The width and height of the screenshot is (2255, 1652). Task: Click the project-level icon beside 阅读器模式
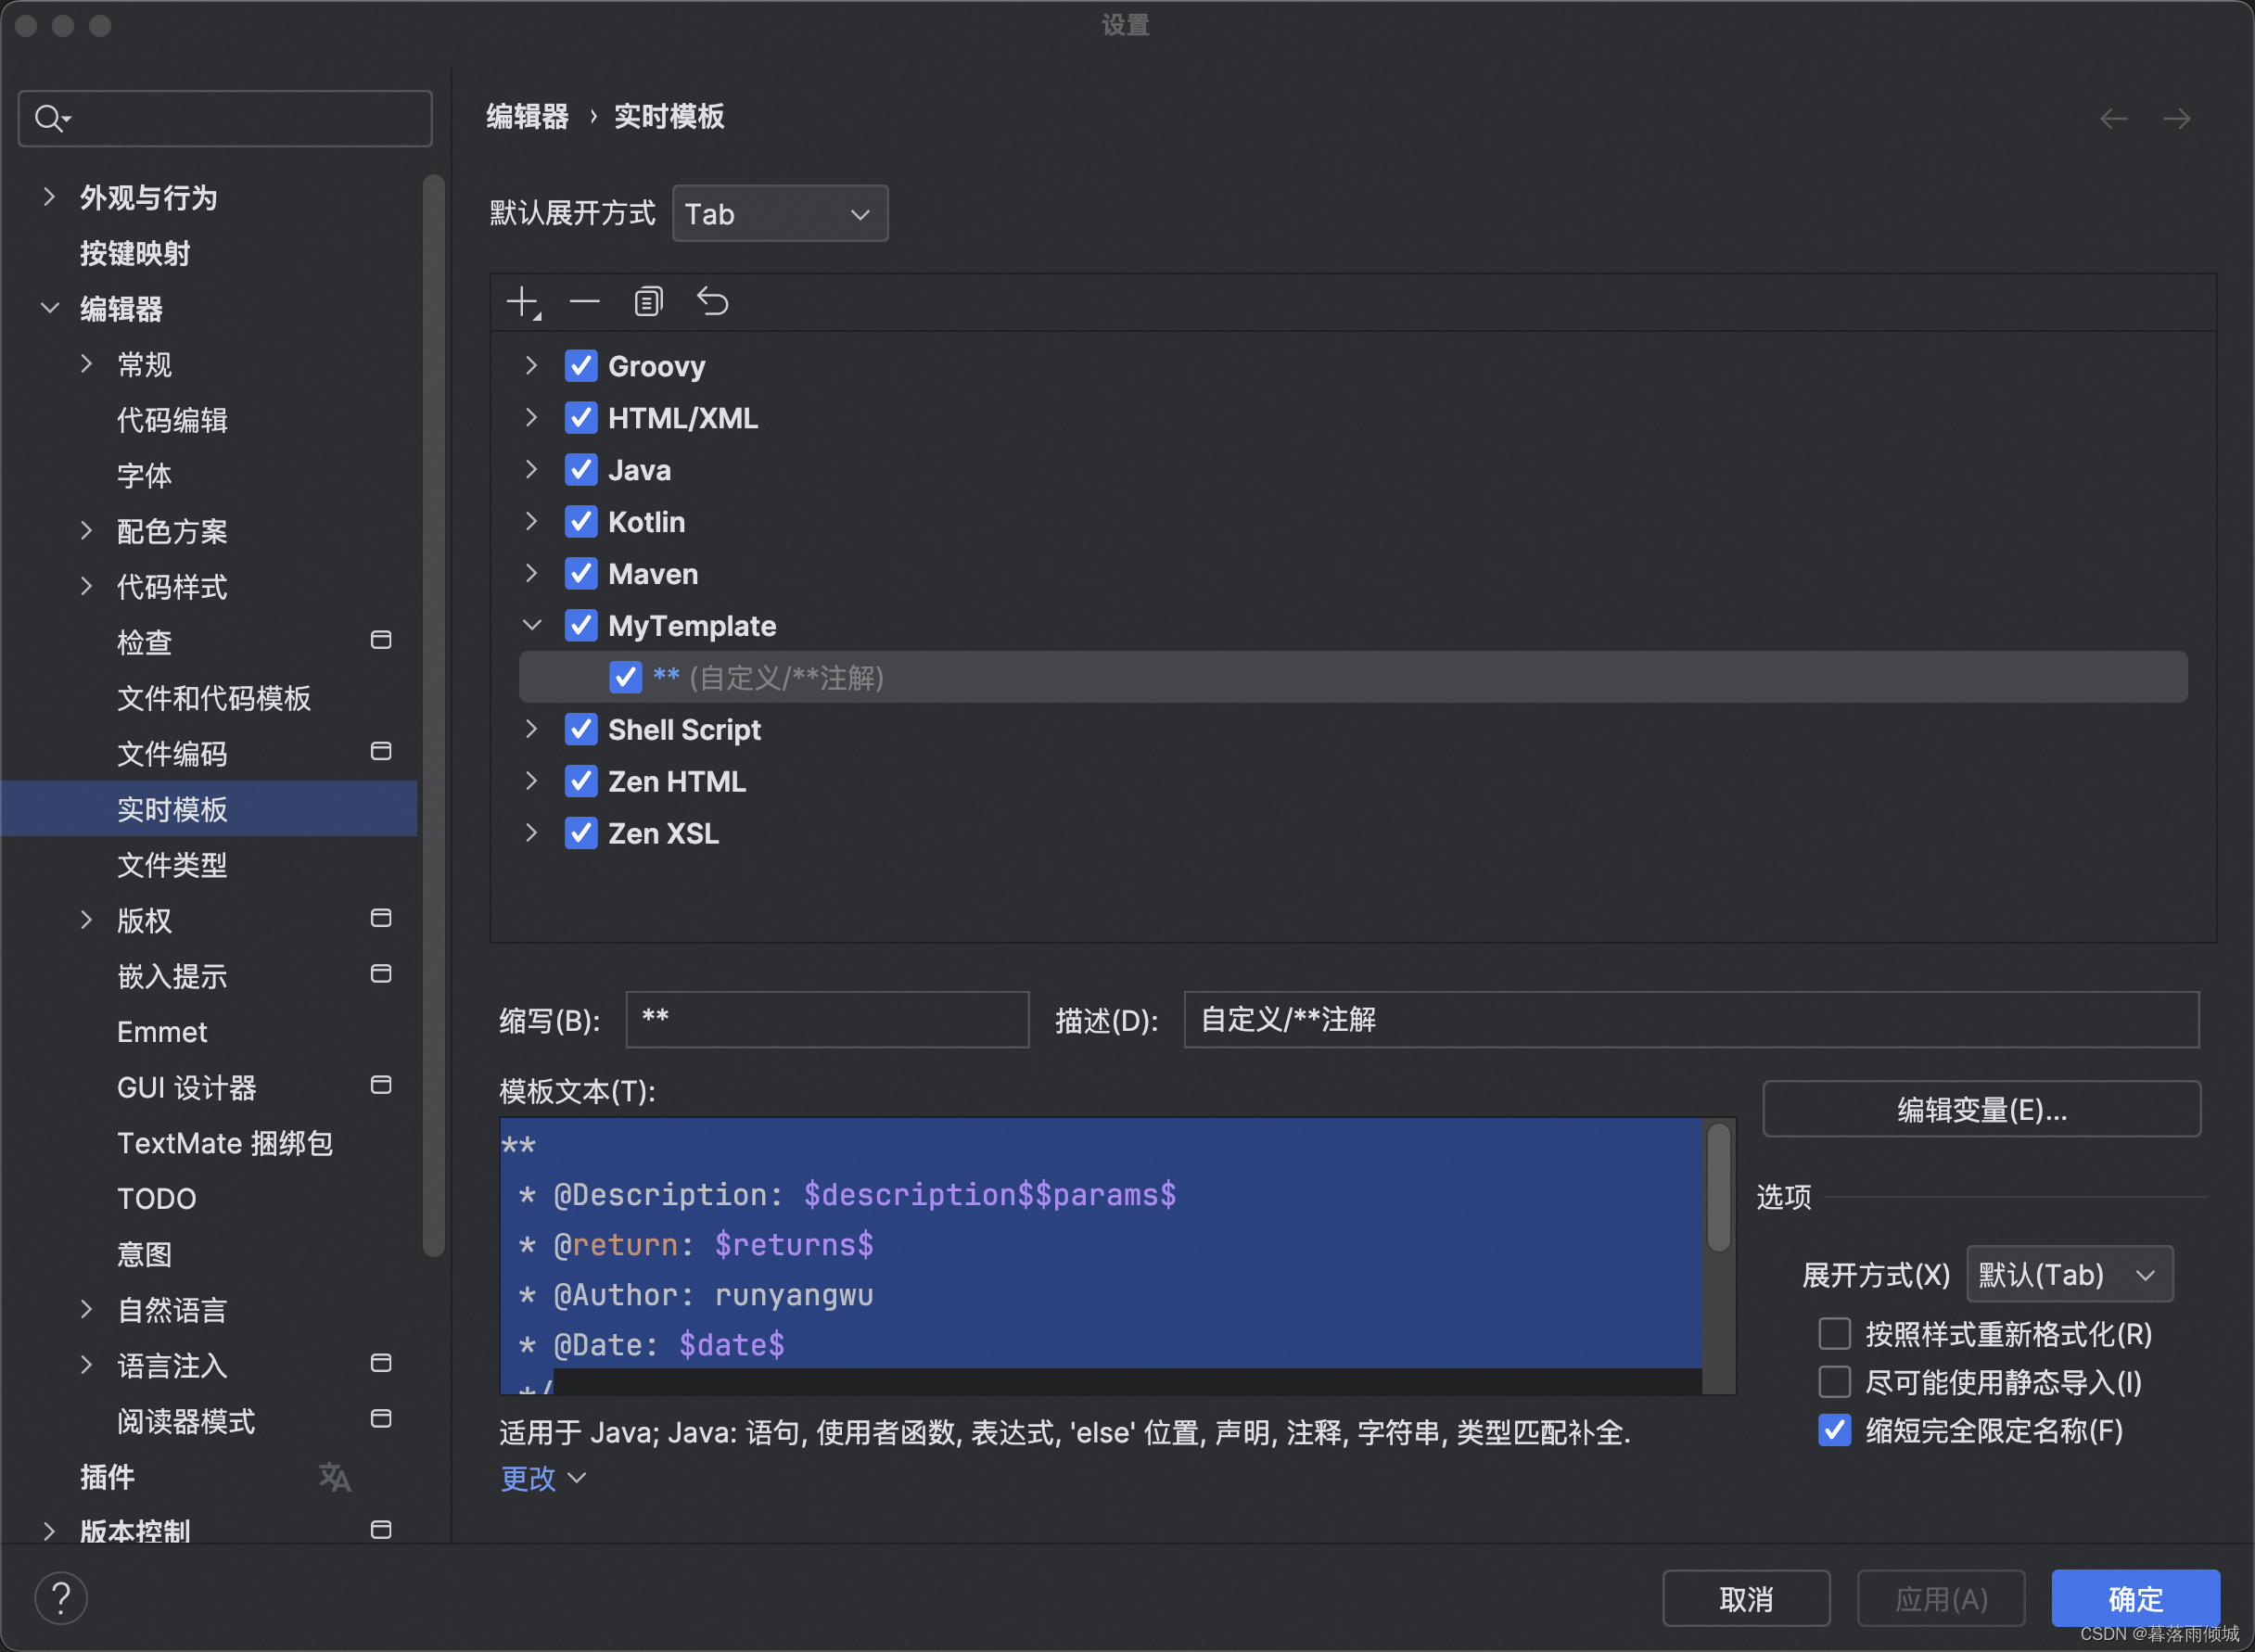coord(381,1419)
